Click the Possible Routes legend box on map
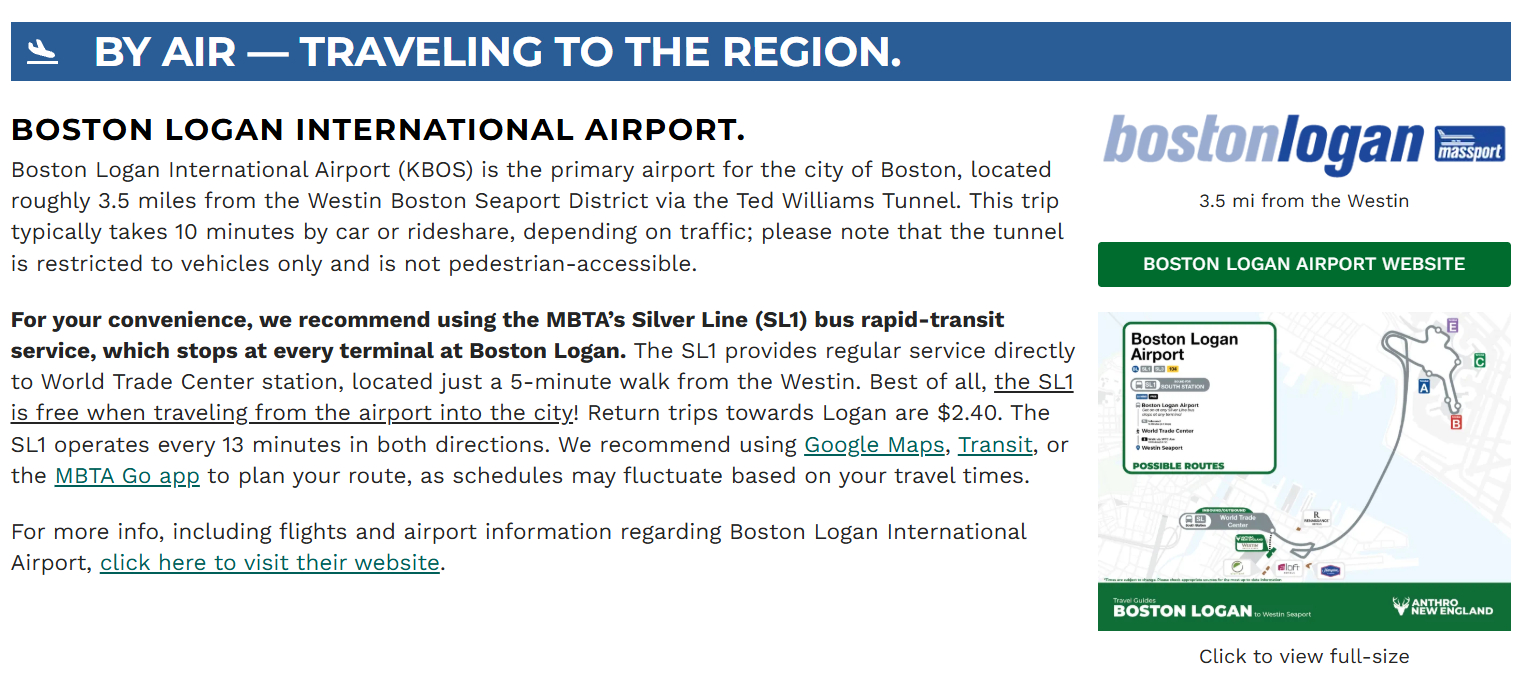The image size is (1538, 692). pos(1199,397)
